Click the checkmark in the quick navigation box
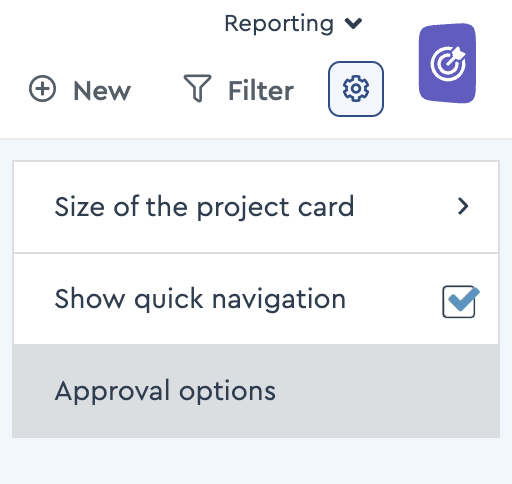 click(x=464, y=299)
